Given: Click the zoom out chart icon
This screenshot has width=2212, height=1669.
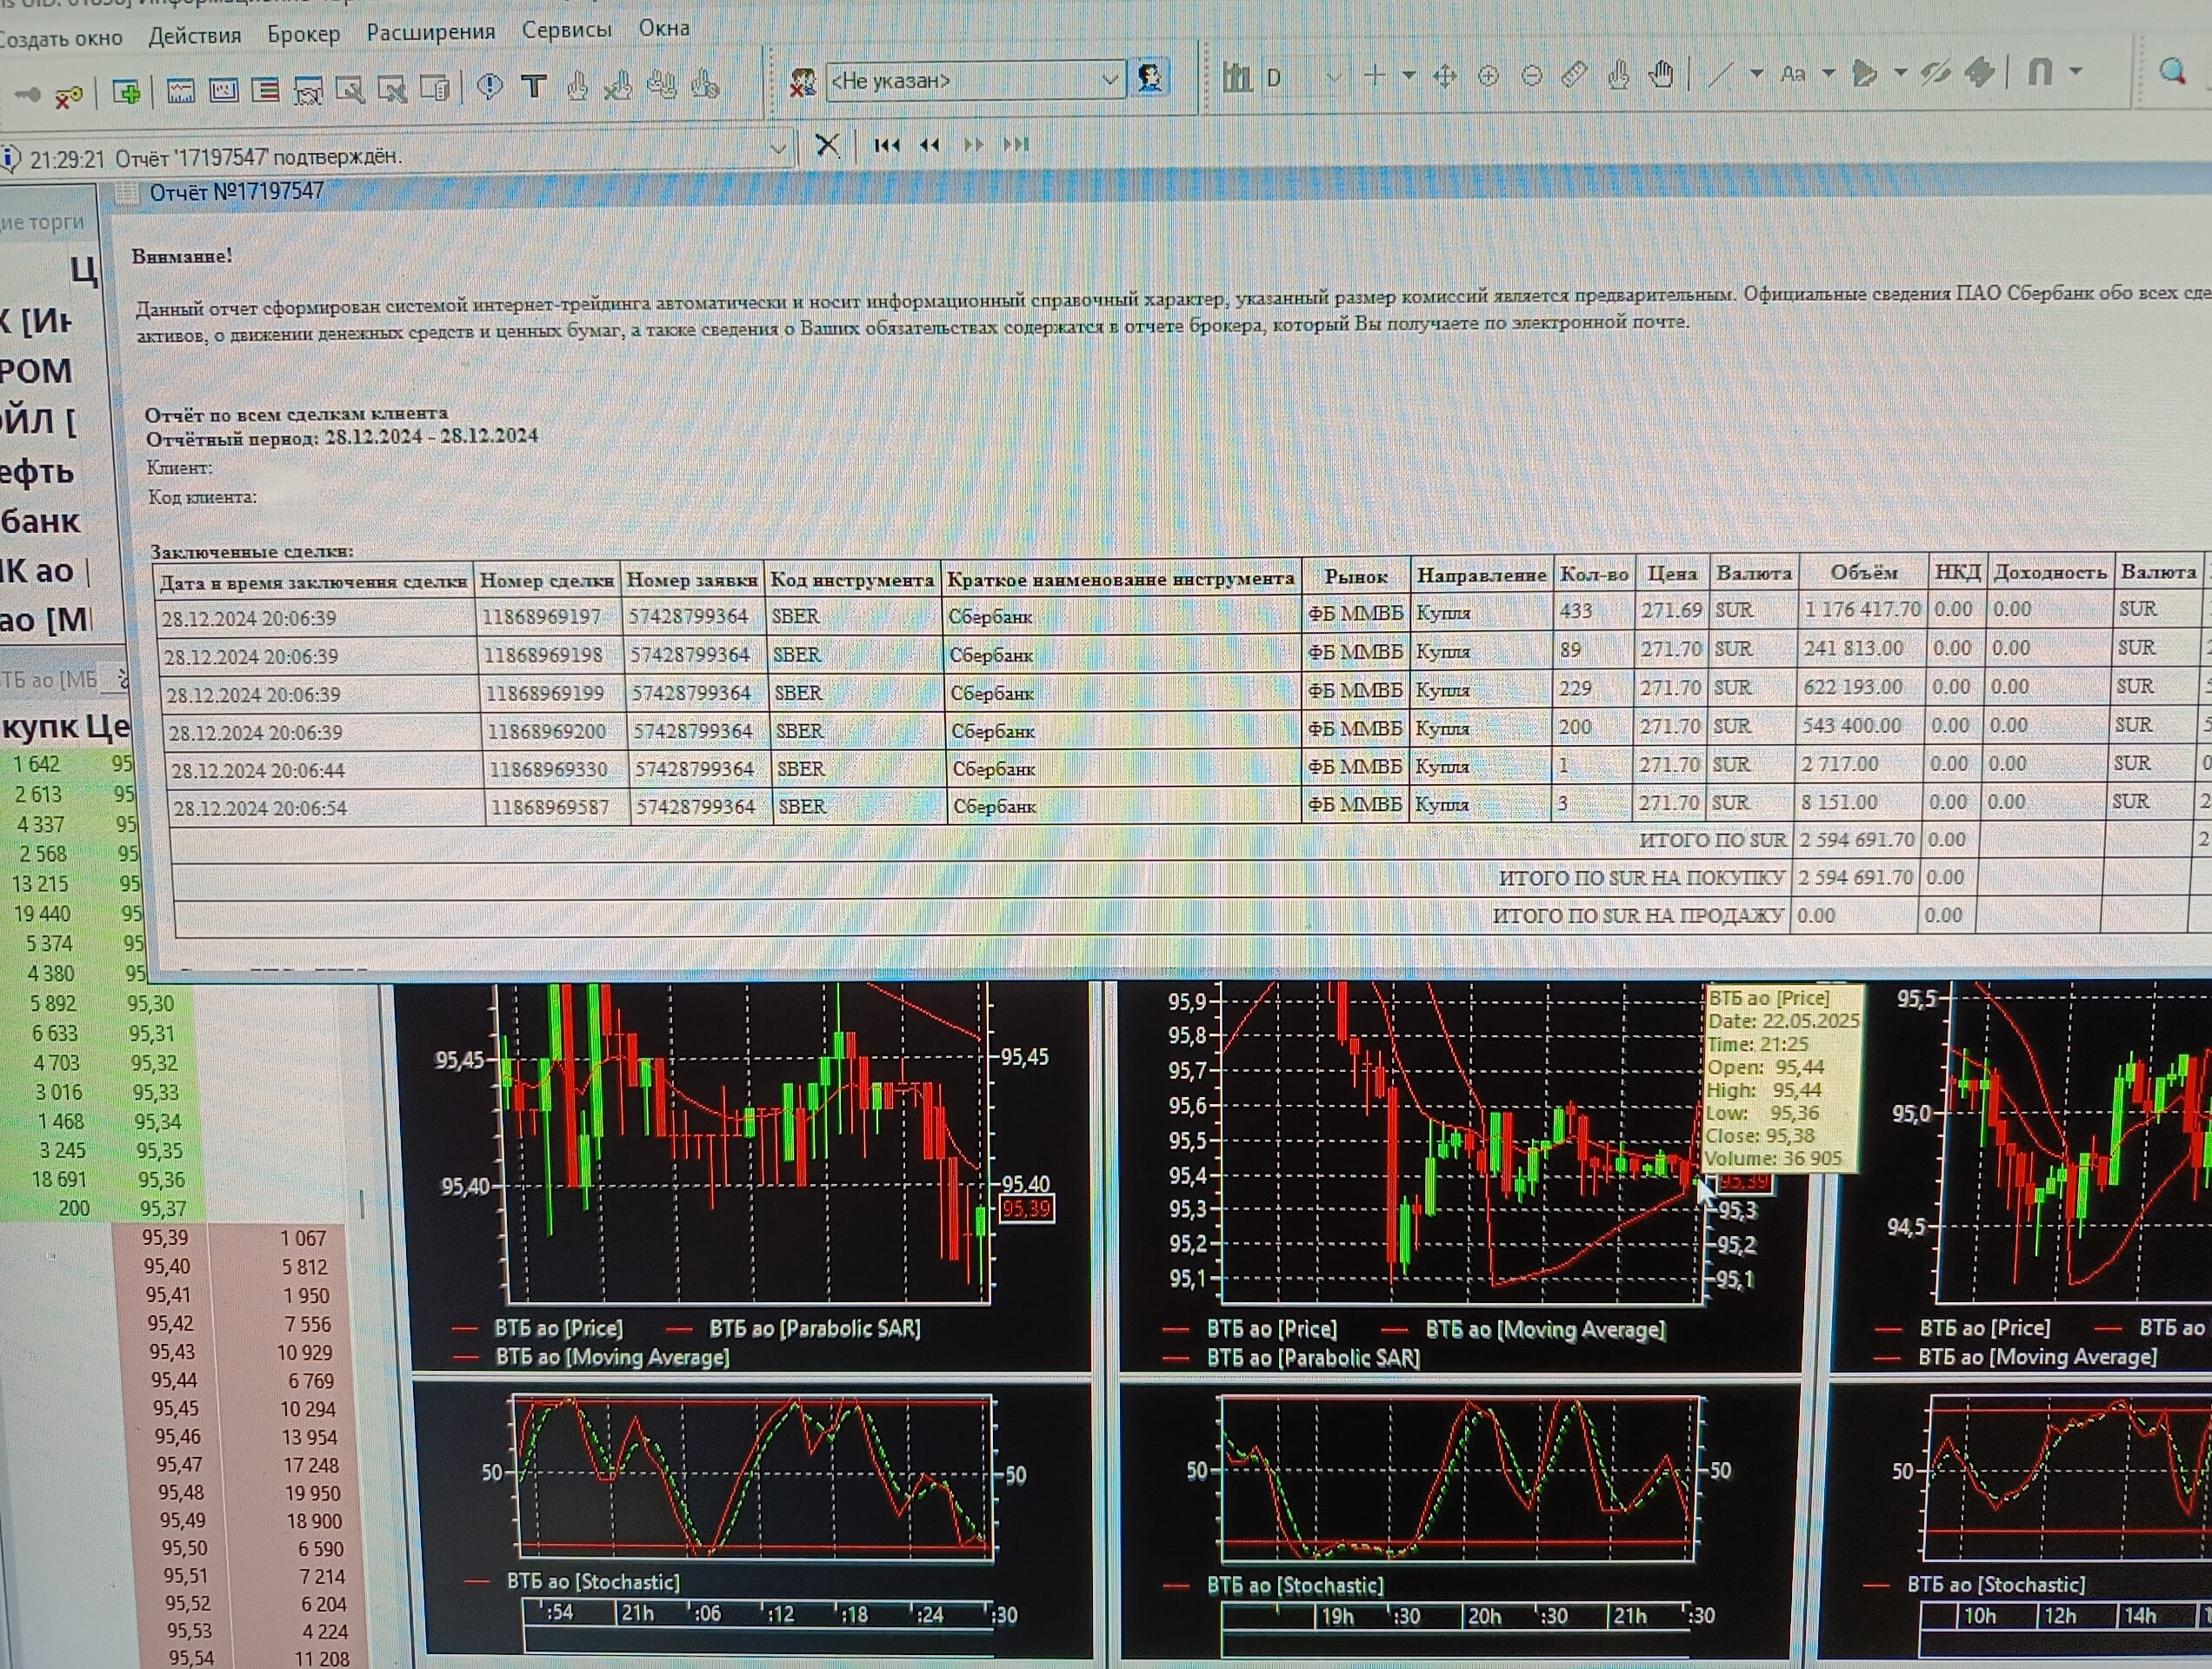Looking at the screenshot, I should click(x=1531, y=76).
